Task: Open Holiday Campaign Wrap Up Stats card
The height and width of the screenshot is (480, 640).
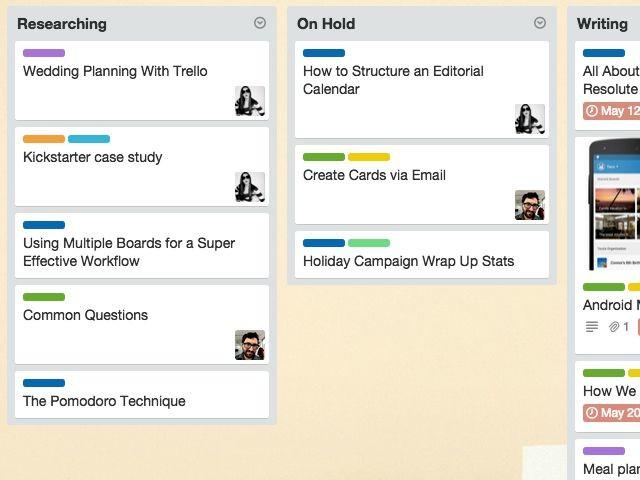Action: [408, 261]
